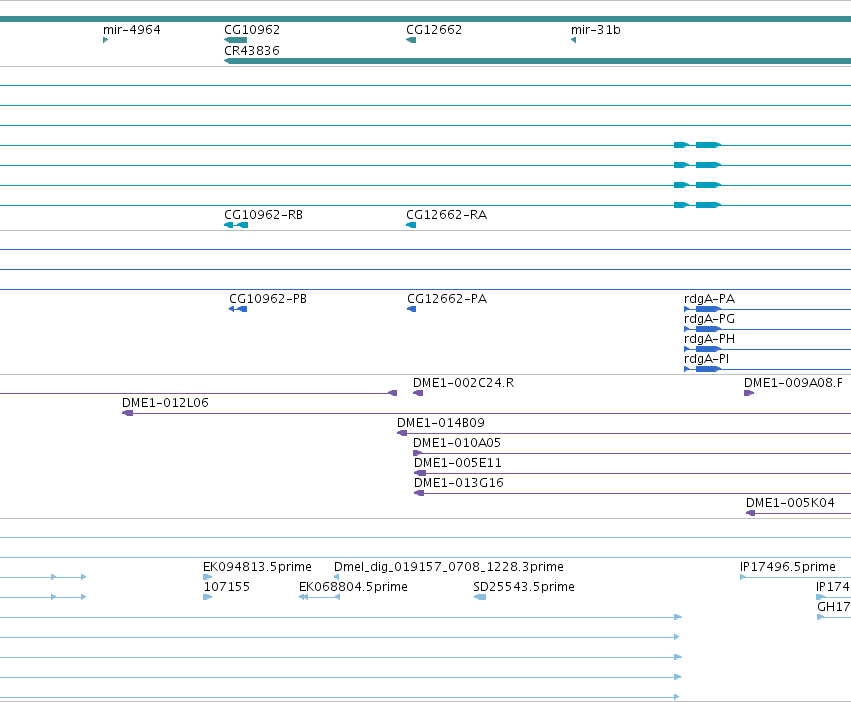
Task: Click the purple arrowhead below DME1-010A05
Action: 418,453
